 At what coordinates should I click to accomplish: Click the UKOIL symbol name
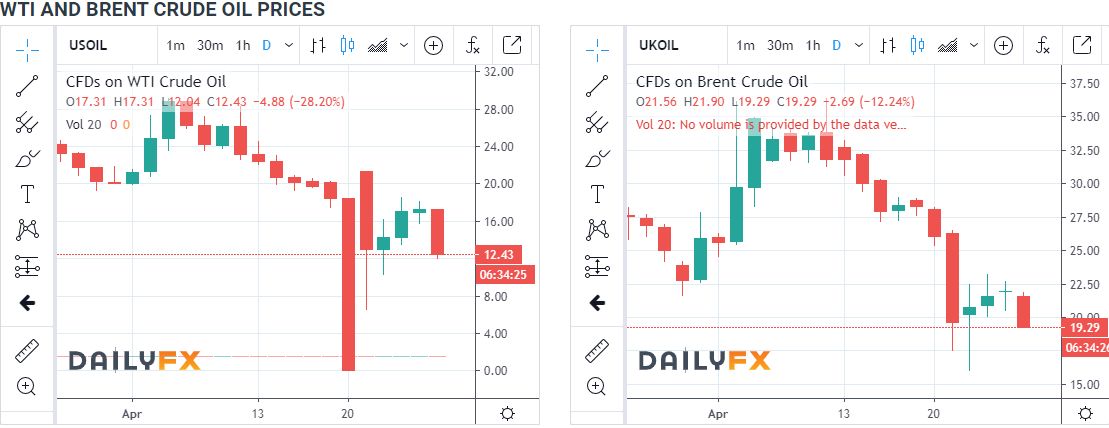[657, 45]
